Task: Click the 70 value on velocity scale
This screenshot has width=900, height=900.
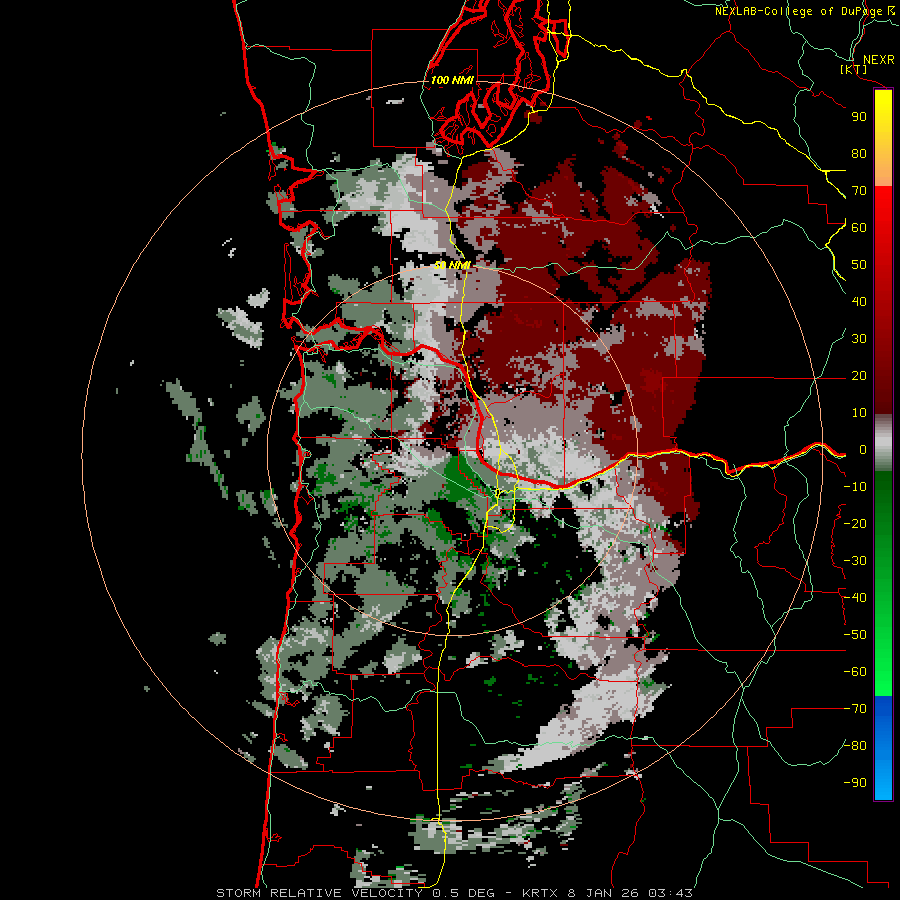Action: point(859,191)
